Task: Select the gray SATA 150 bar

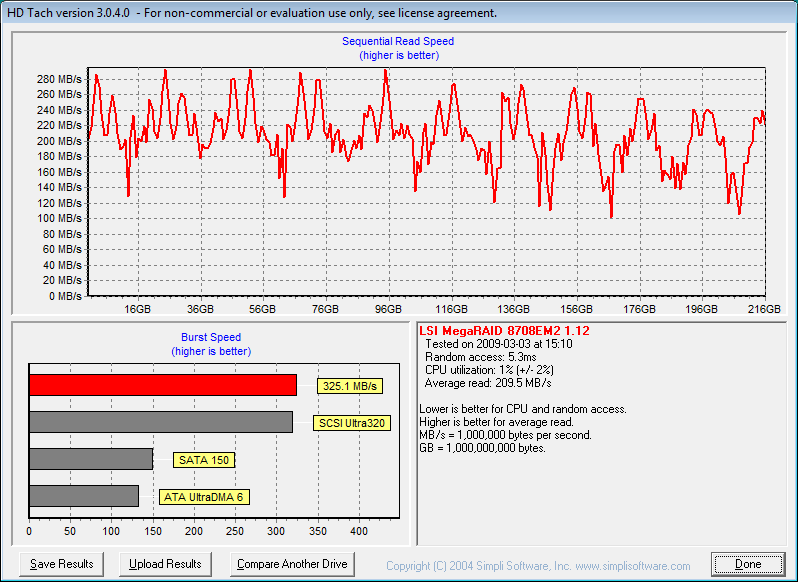Action: click(91, 459)
